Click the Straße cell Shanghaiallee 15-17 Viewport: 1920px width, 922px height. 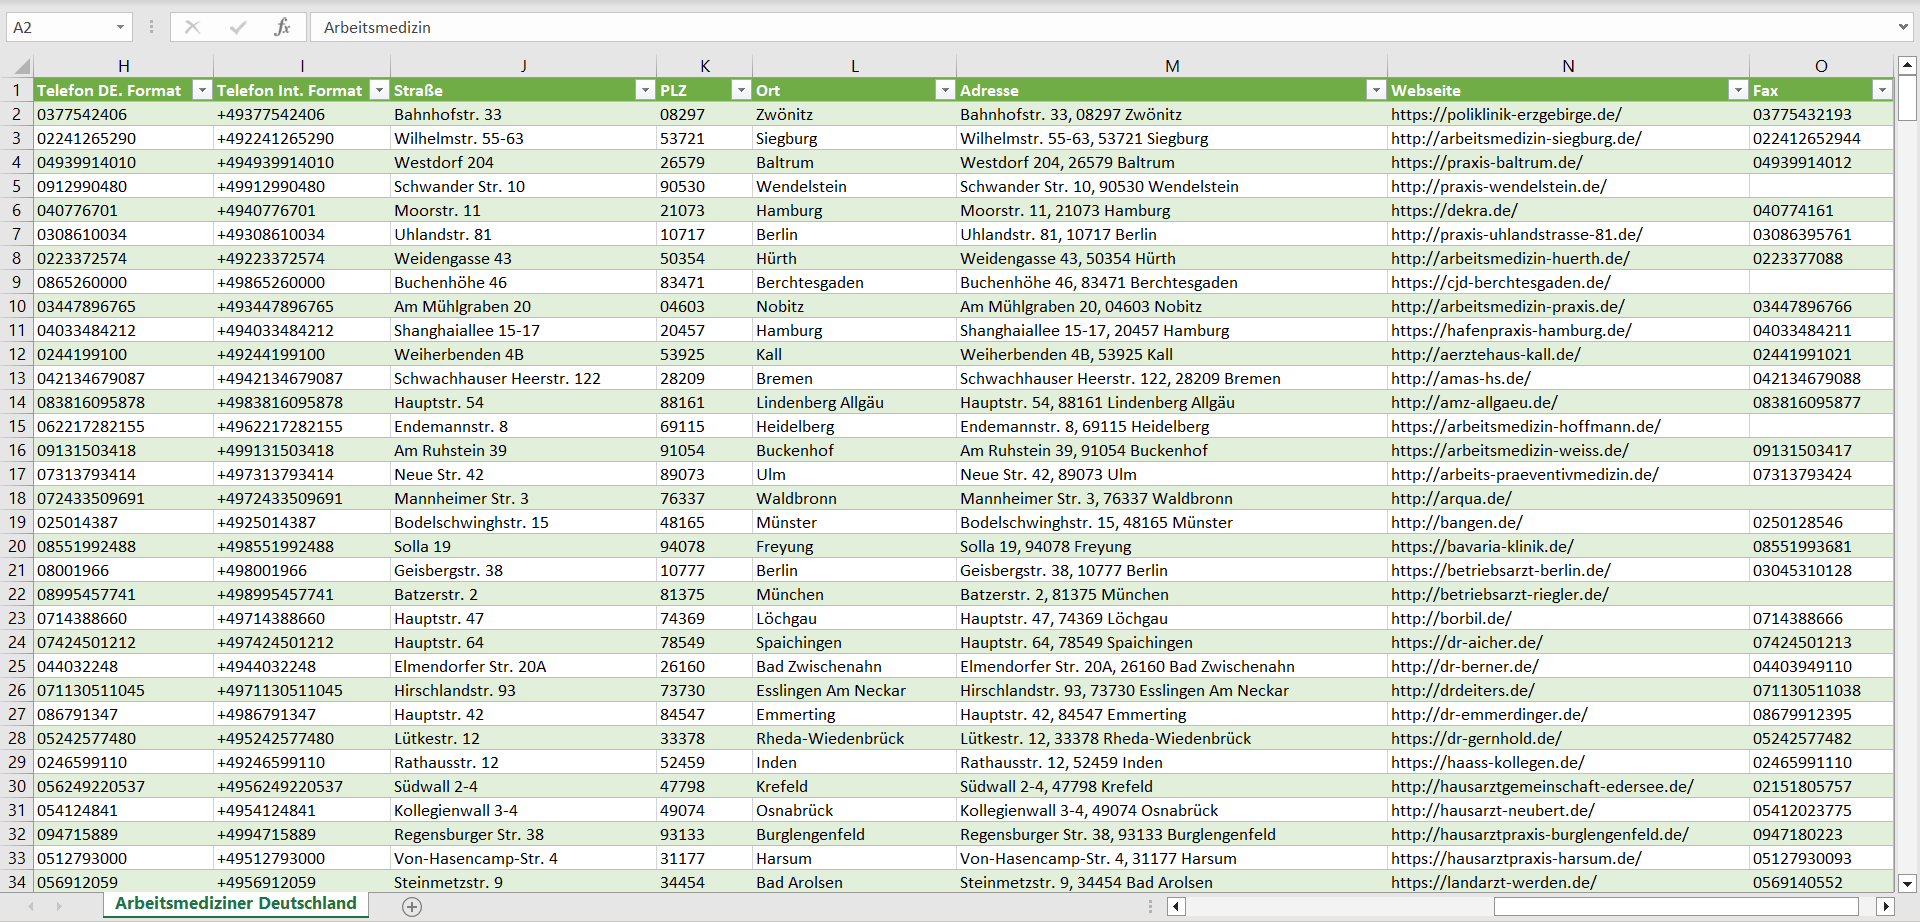click(x=524, y=330)
